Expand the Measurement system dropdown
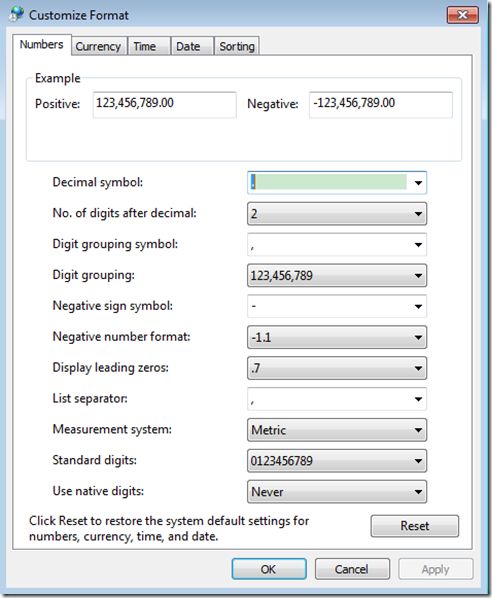 (337, 430)
